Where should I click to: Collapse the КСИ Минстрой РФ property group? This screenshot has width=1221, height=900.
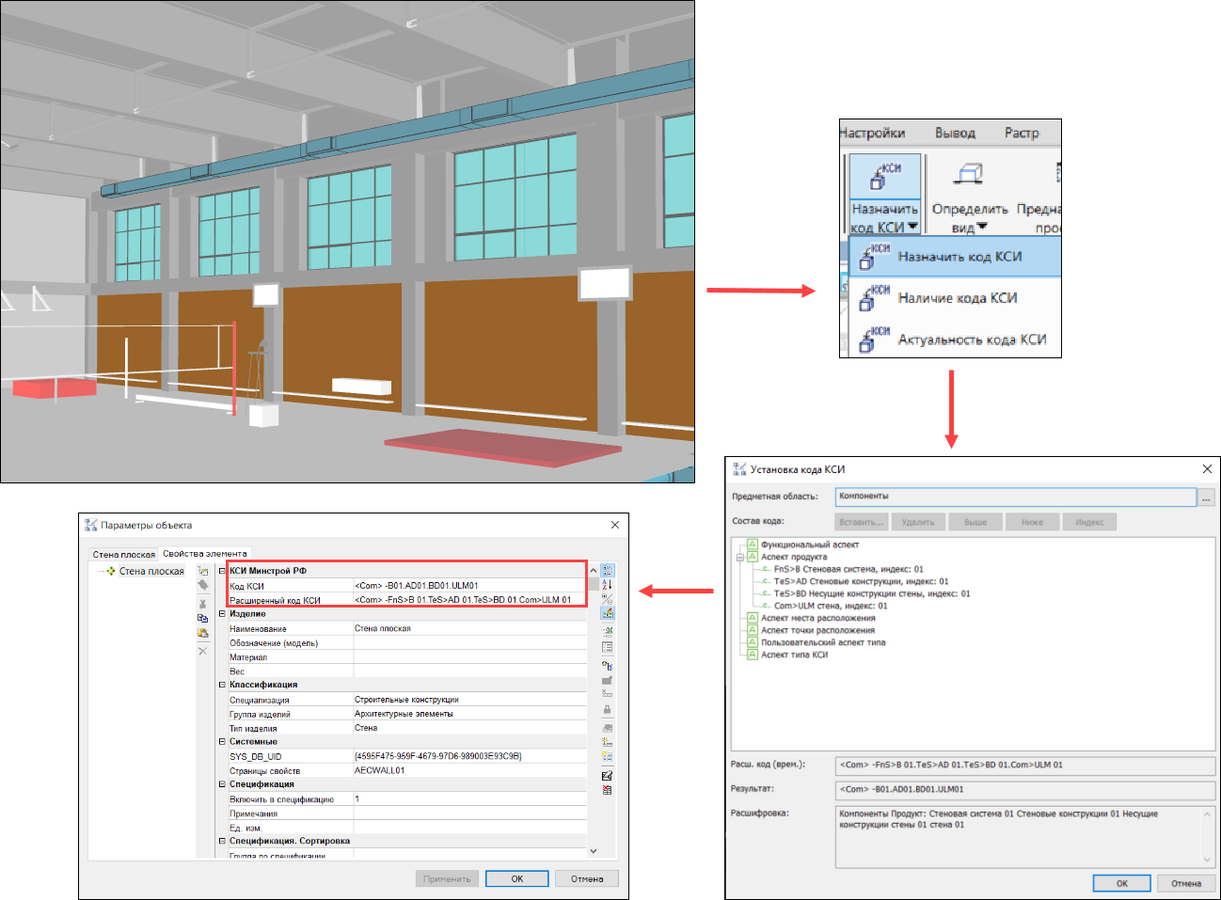(221, 570)
